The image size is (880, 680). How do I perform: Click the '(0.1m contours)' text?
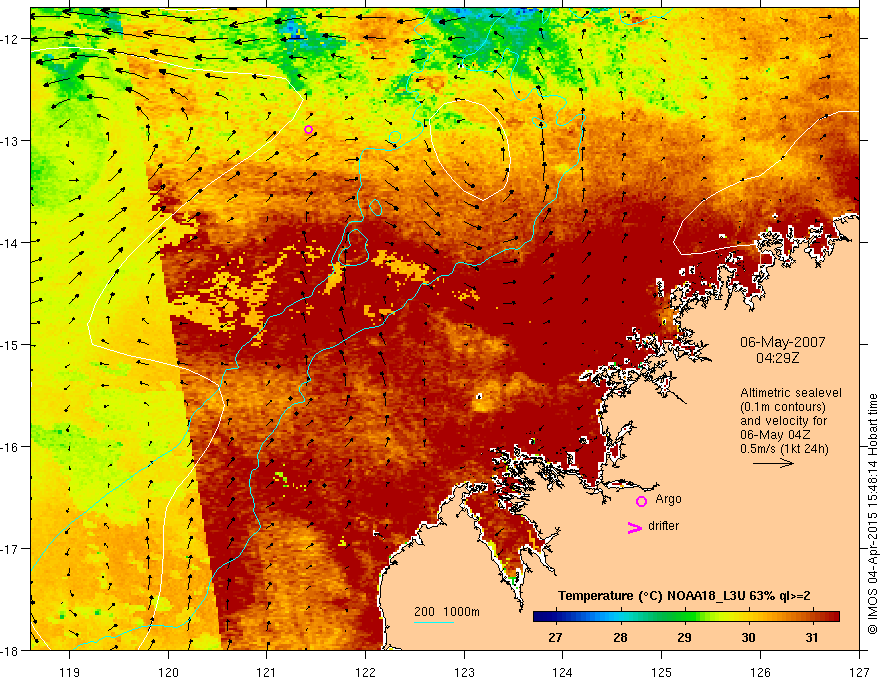click(x=783, y=407)
